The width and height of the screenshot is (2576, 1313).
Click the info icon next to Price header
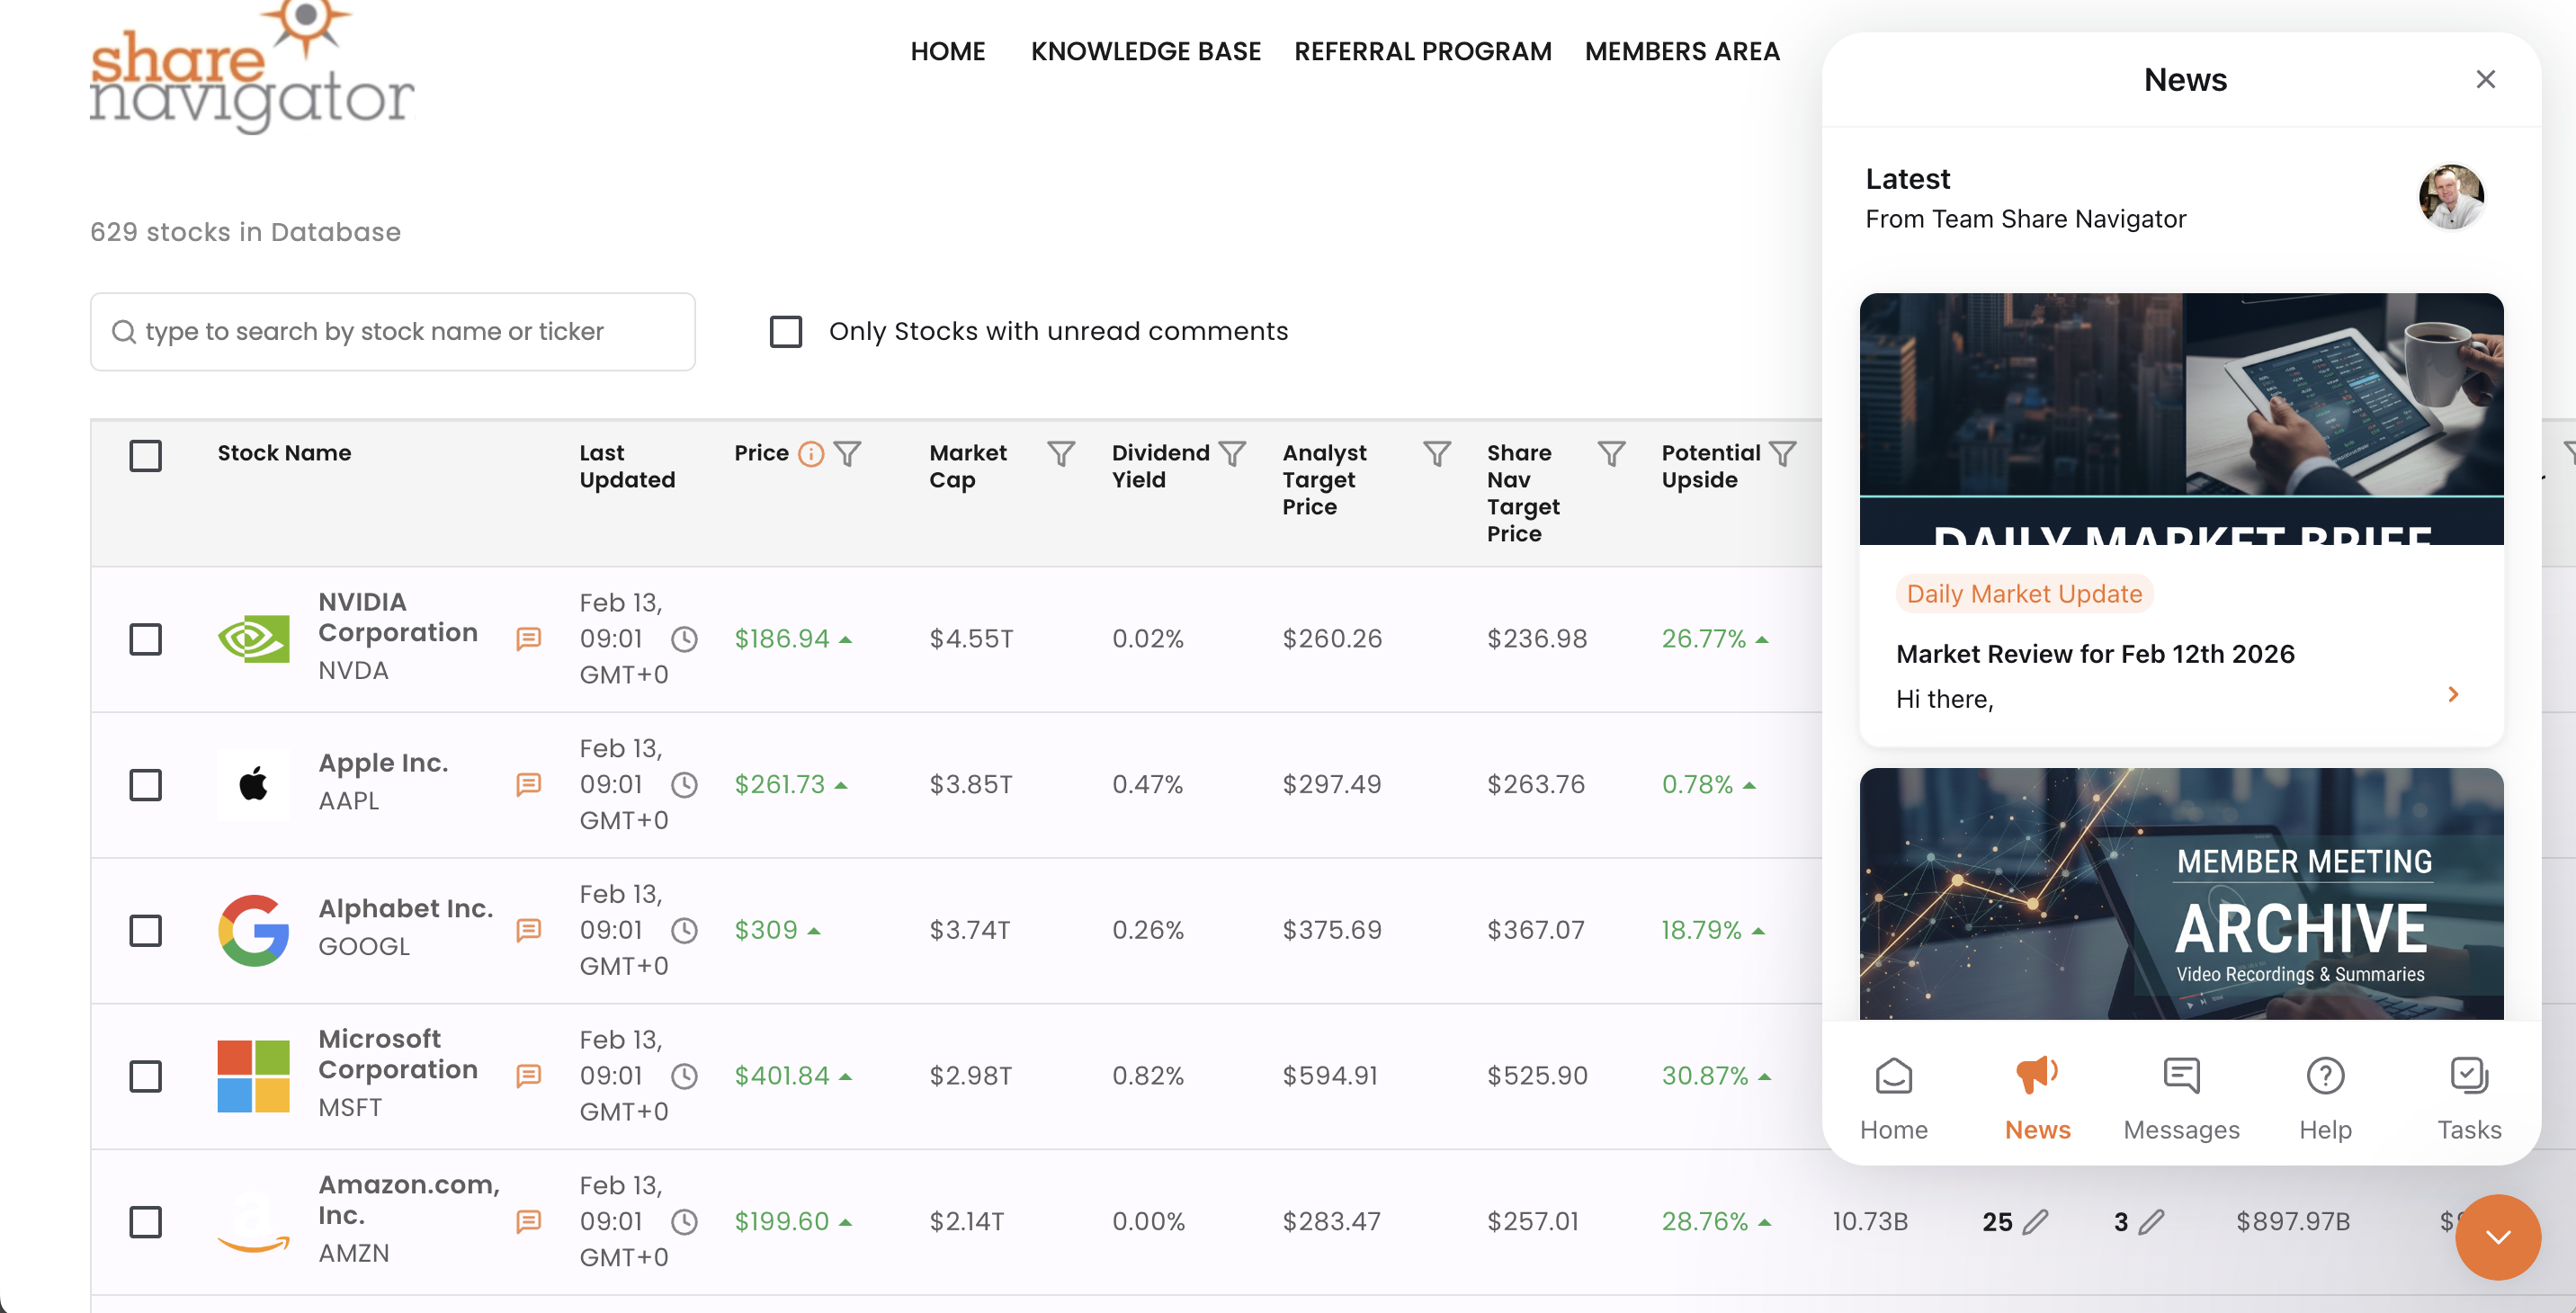tap(810, 453)
